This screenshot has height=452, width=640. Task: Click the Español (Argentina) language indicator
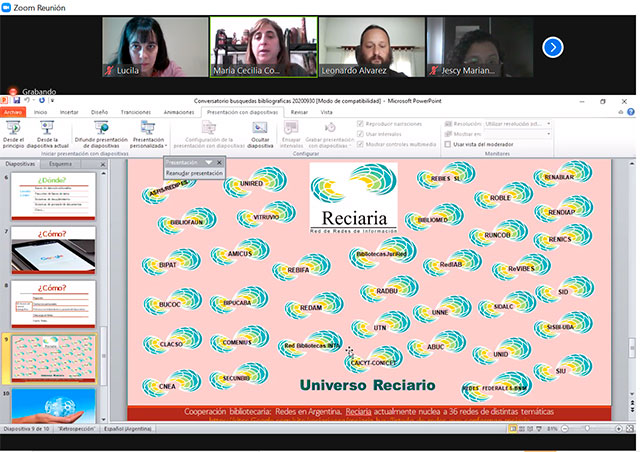(x=128, y=429)
